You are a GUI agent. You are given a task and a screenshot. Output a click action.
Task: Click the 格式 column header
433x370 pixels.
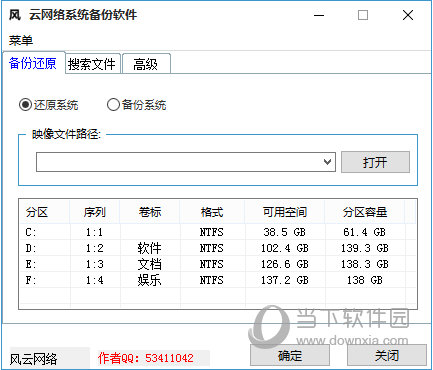point(212,212)
